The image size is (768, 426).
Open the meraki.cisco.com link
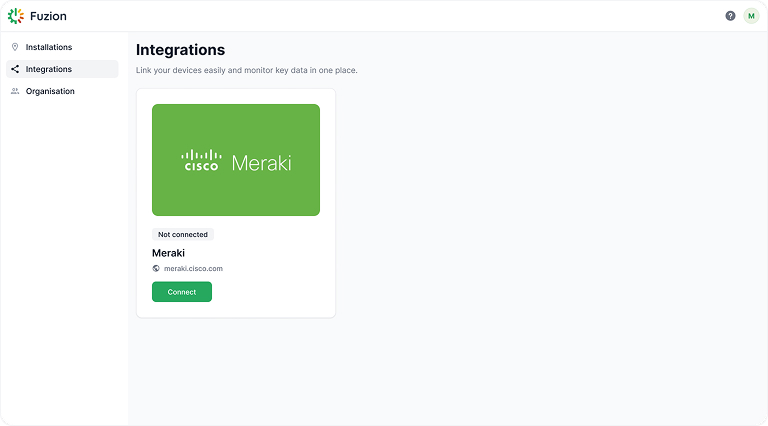[x=193, y=268]
